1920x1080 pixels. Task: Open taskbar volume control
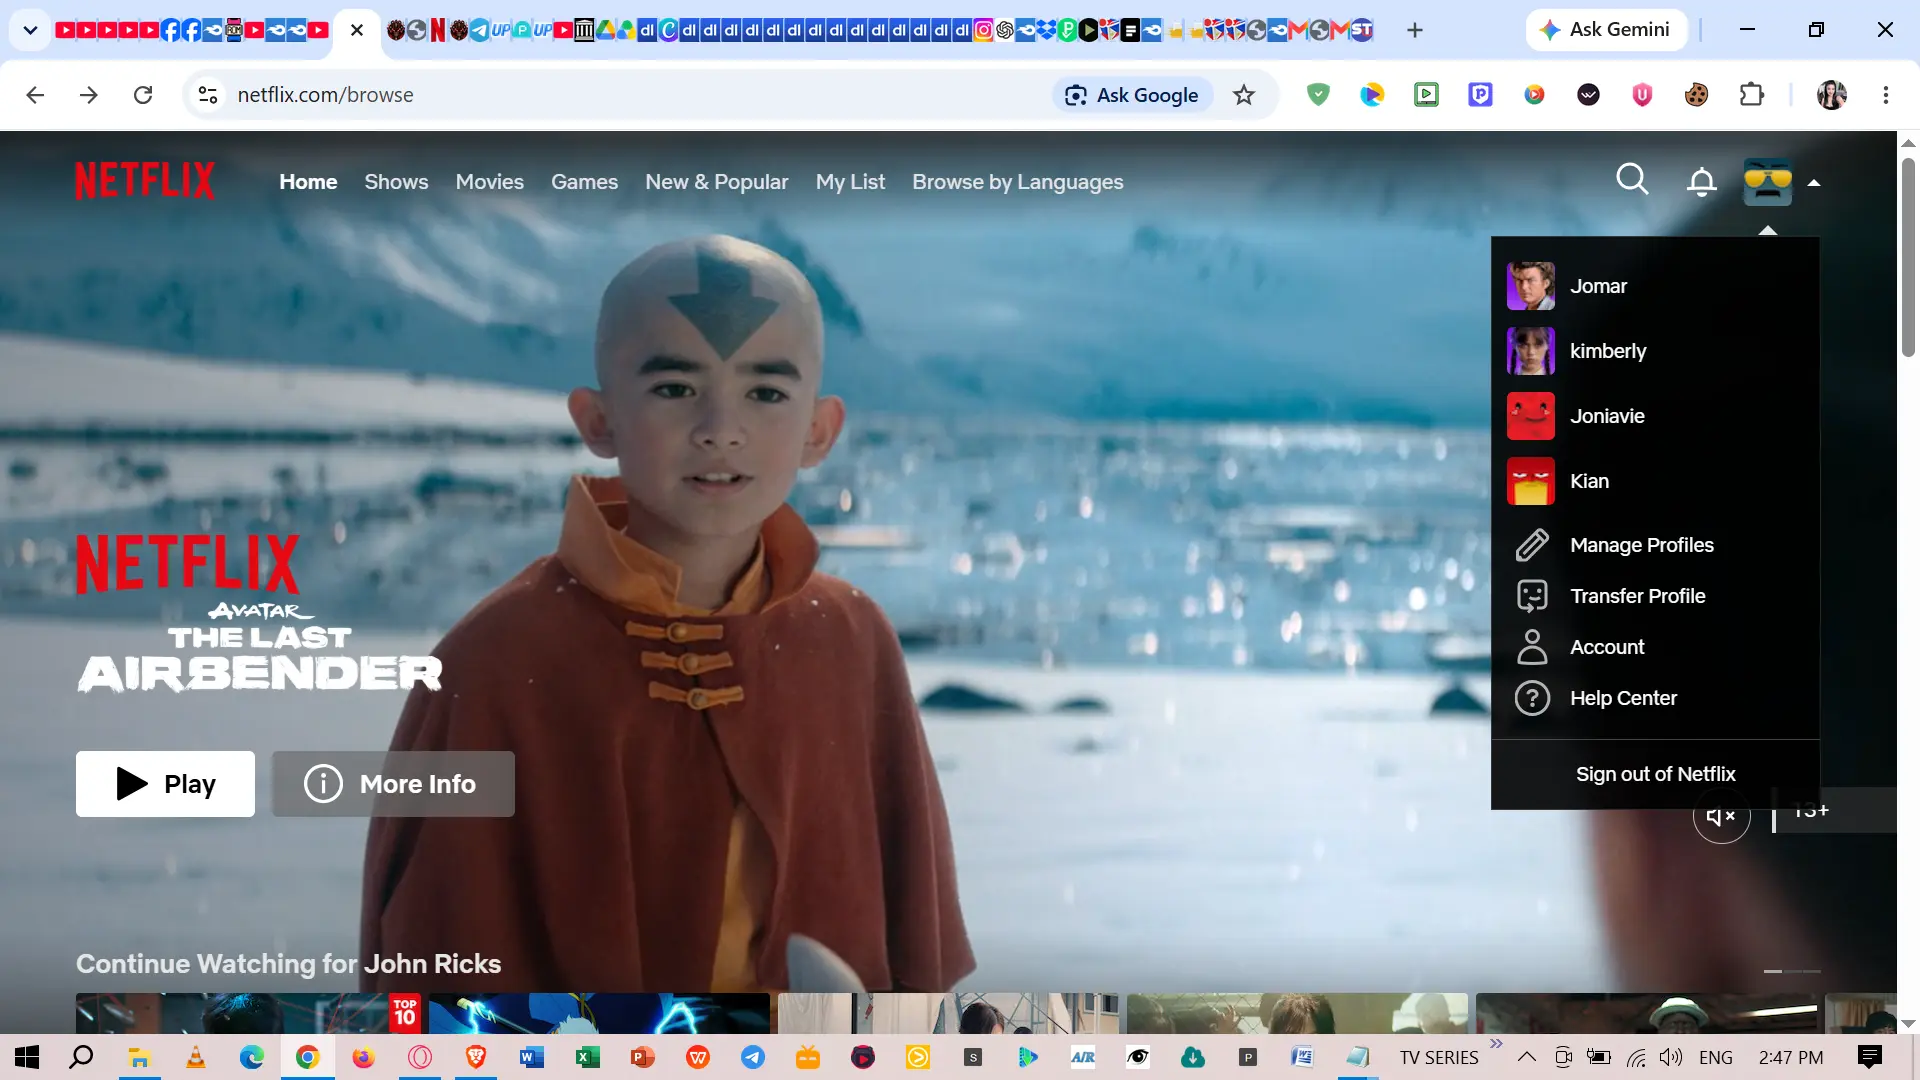click(1670, 1057)
